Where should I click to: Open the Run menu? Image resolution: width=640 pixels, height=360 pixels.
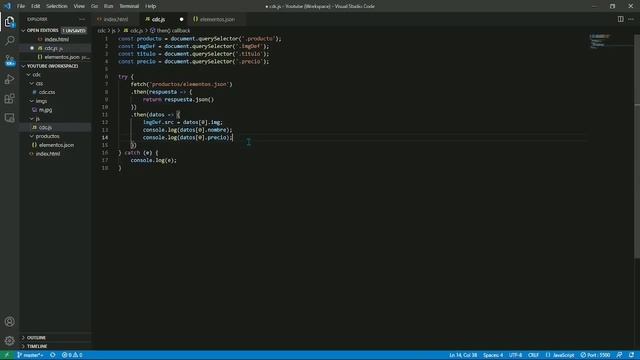(x=108, y=6)
